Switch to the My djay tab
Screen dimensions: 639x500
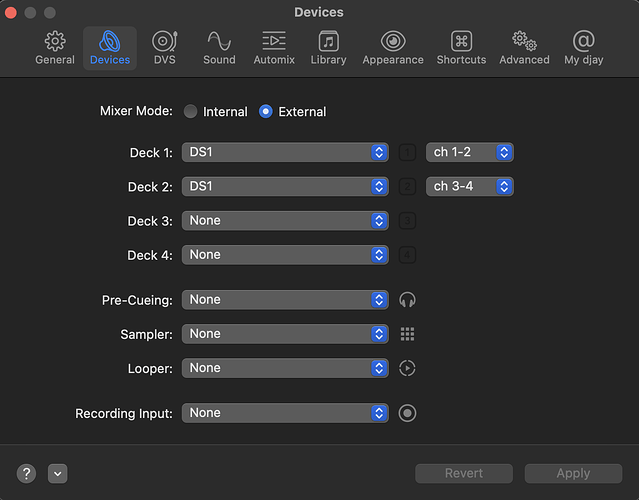coord(584,47)
